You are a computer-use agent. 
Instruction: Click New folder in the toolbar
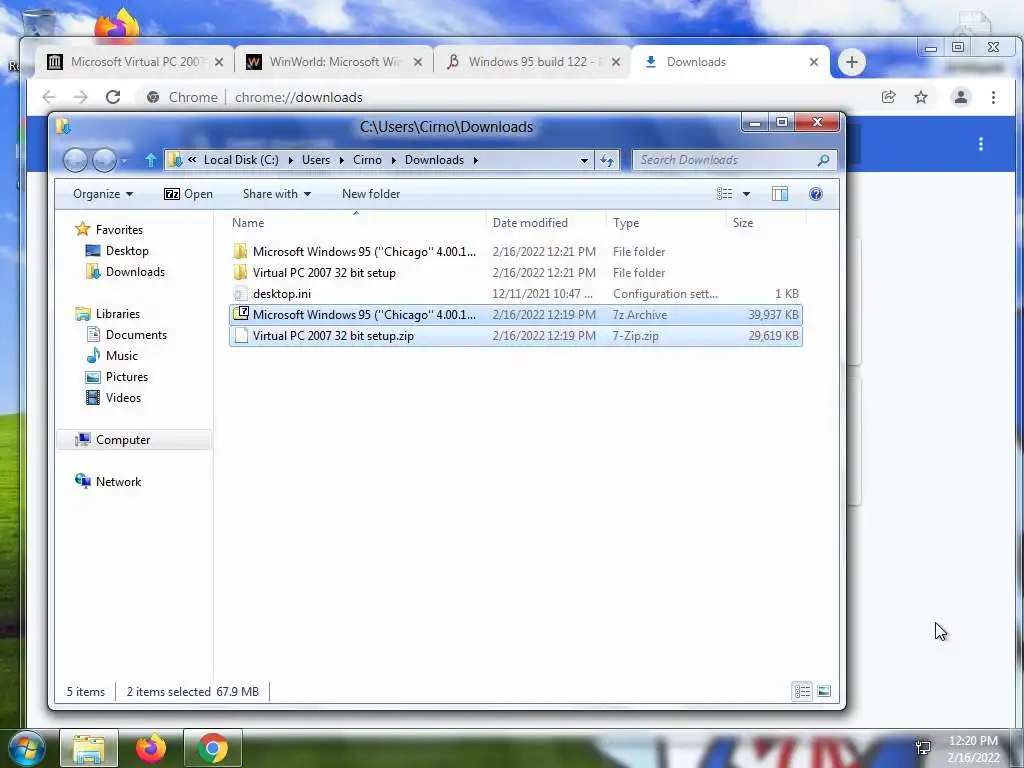[x=371, y=194]
